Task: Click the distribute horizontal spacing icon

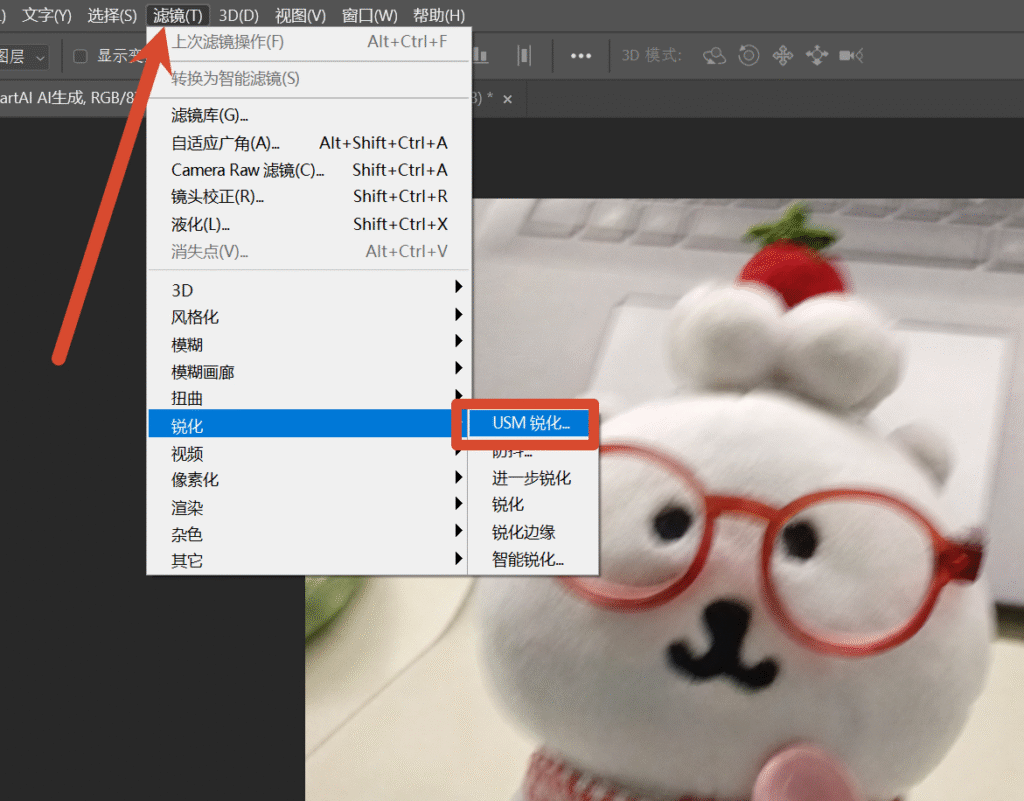Action: click(x=524, y=55)
